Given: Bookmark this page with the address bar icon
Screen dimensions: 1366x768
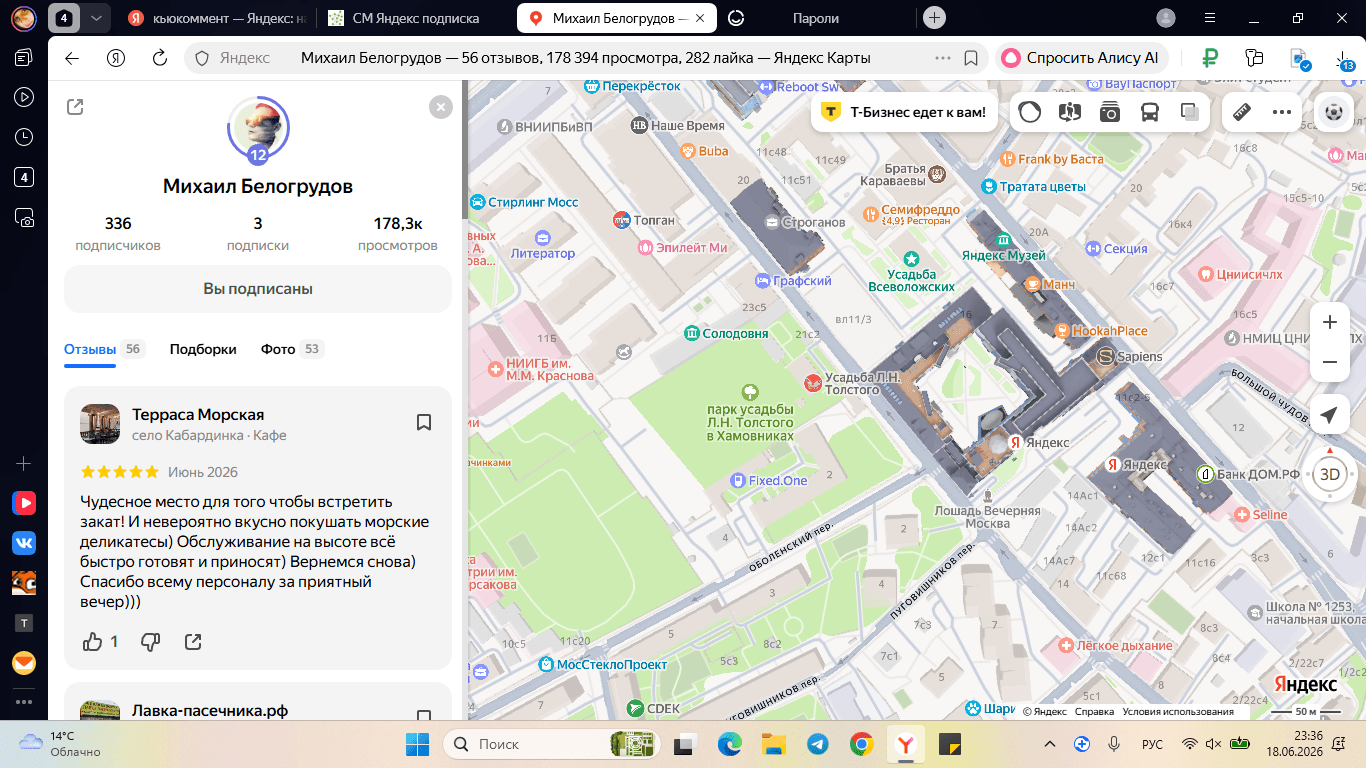Looking at the screenshot, I should pos(970,58).
